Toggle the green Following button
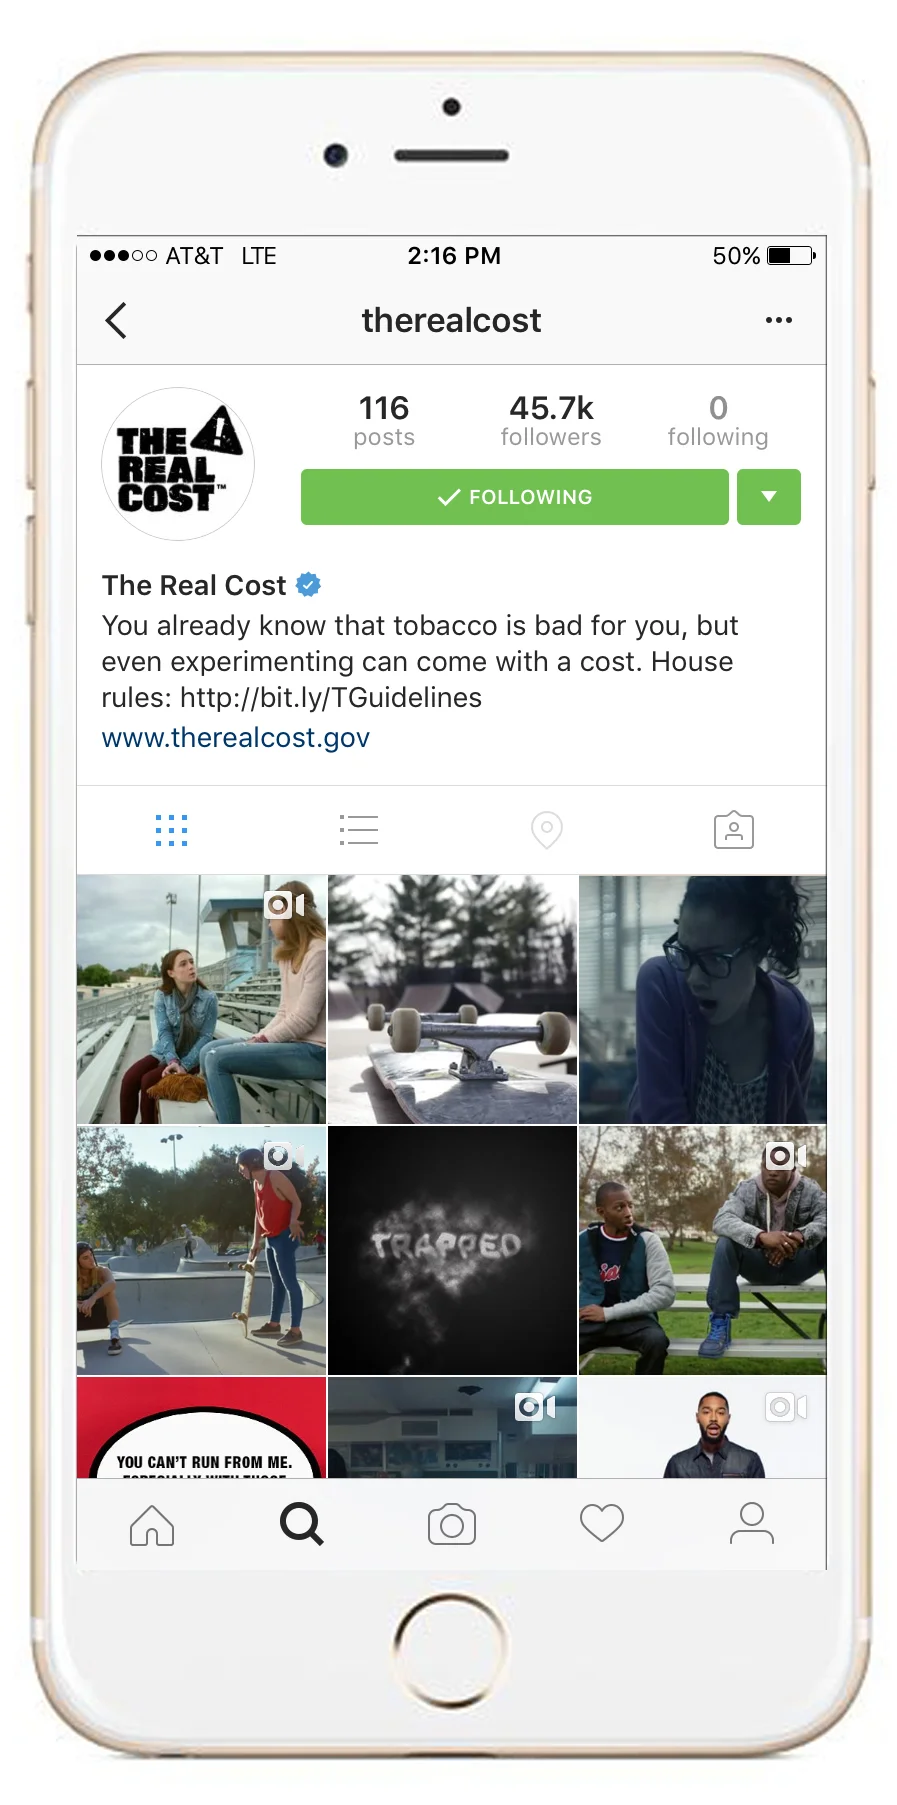This screenshot has height=1805, width=897. [515, 497]
